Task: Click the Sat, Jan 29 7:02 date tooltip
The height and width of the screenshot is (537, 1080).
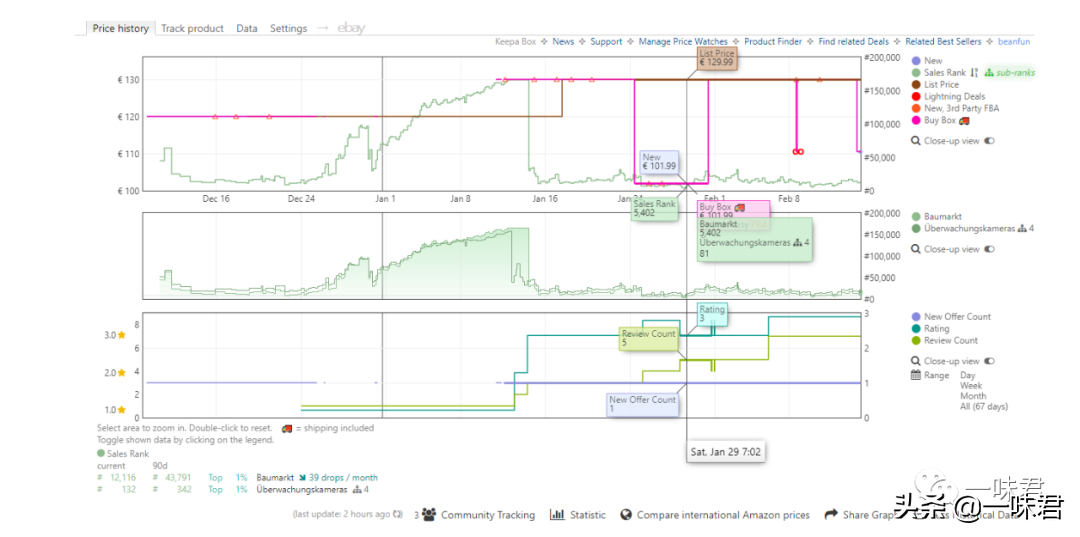Action: tap(726, 452)
